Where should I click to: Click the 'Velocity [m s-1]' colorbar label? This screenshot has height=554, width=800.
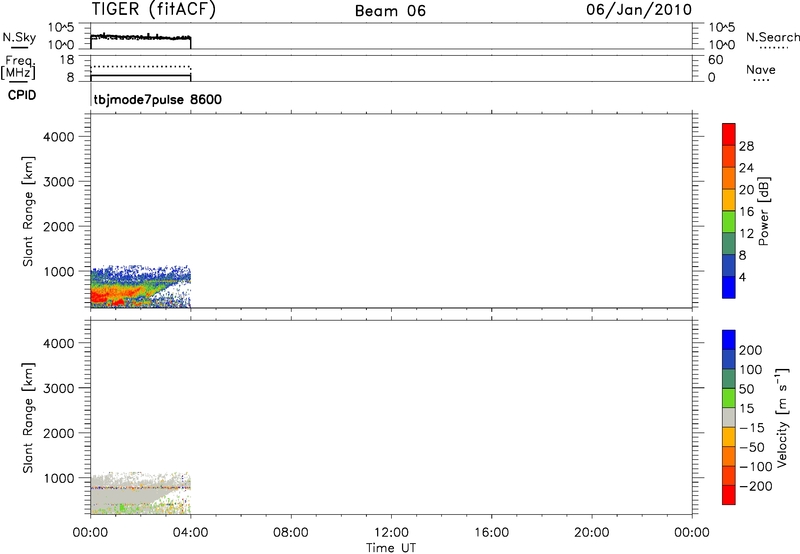pyautogui.click(x=782, y=418)
